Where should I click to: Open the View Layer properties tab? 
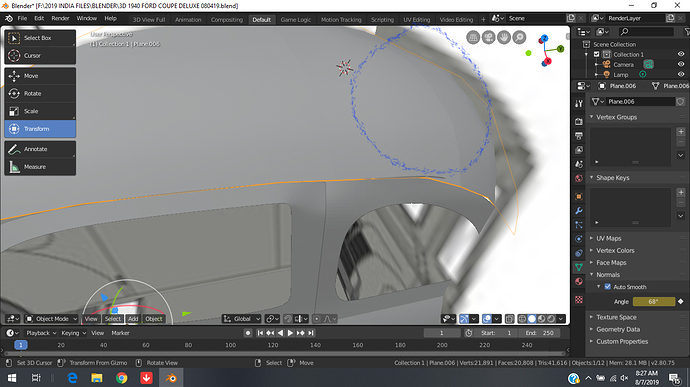579,150
